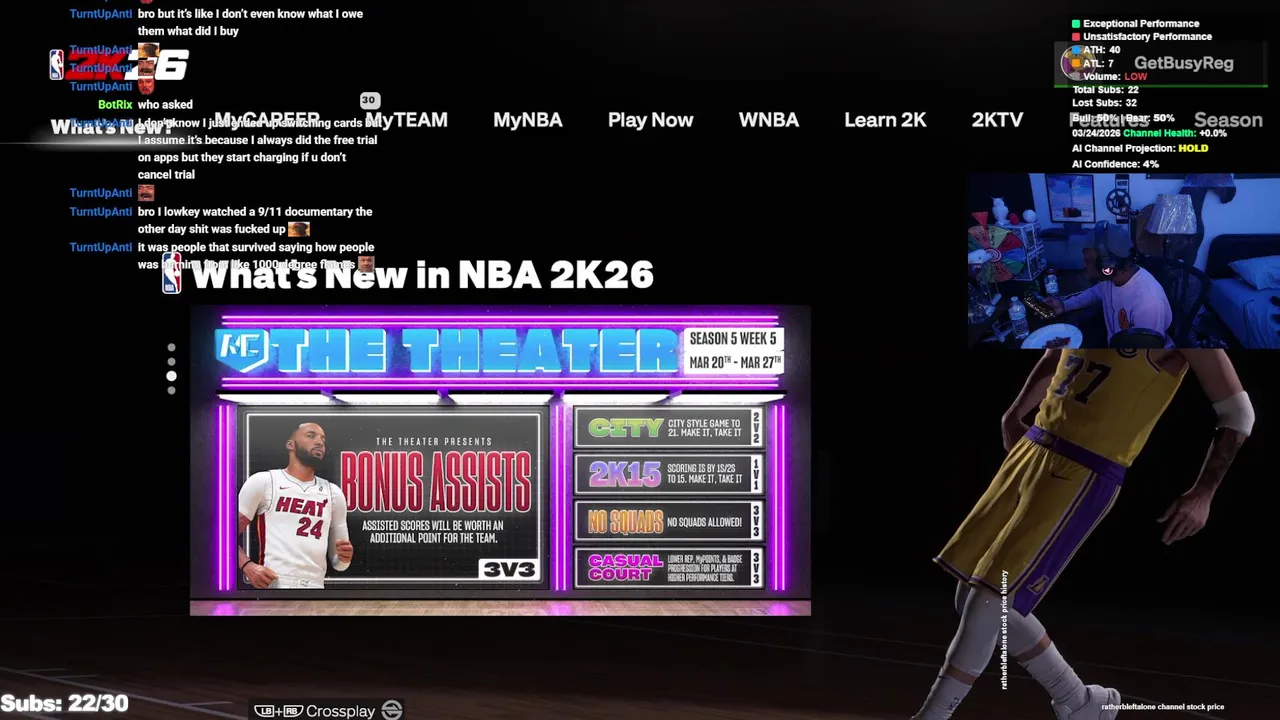Image resolution: width=1280 pixels, height=720 pixels.
Task: Choose the CASUAL COURT mode row
Action: click(669, 567)
